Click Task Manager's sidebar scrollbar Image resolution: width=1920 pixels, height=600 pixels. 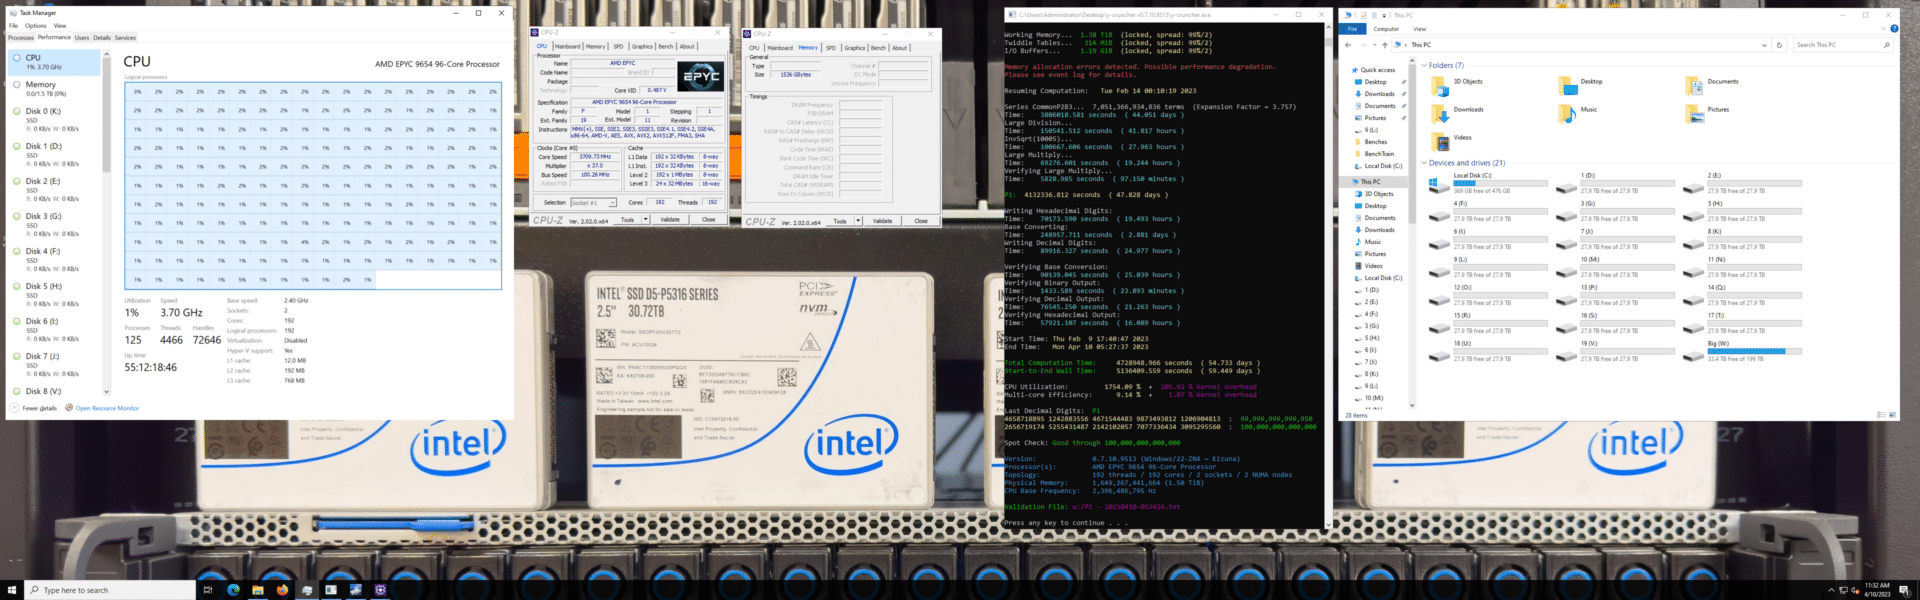[106, 115]
